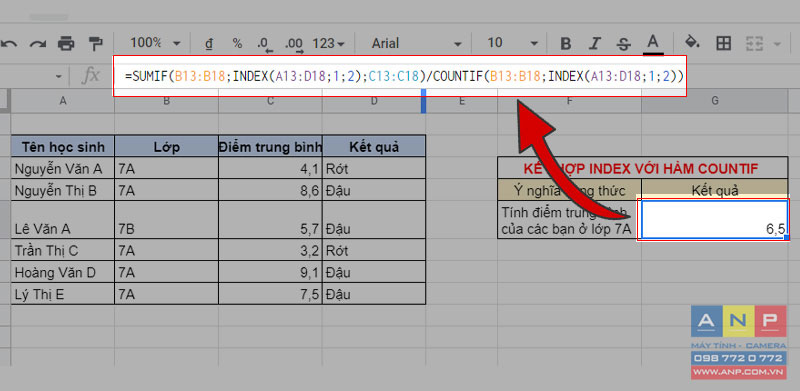Viewport: 800px width, 391px height.
Task: Open the 123 number format menu
Action: point(329,43)
